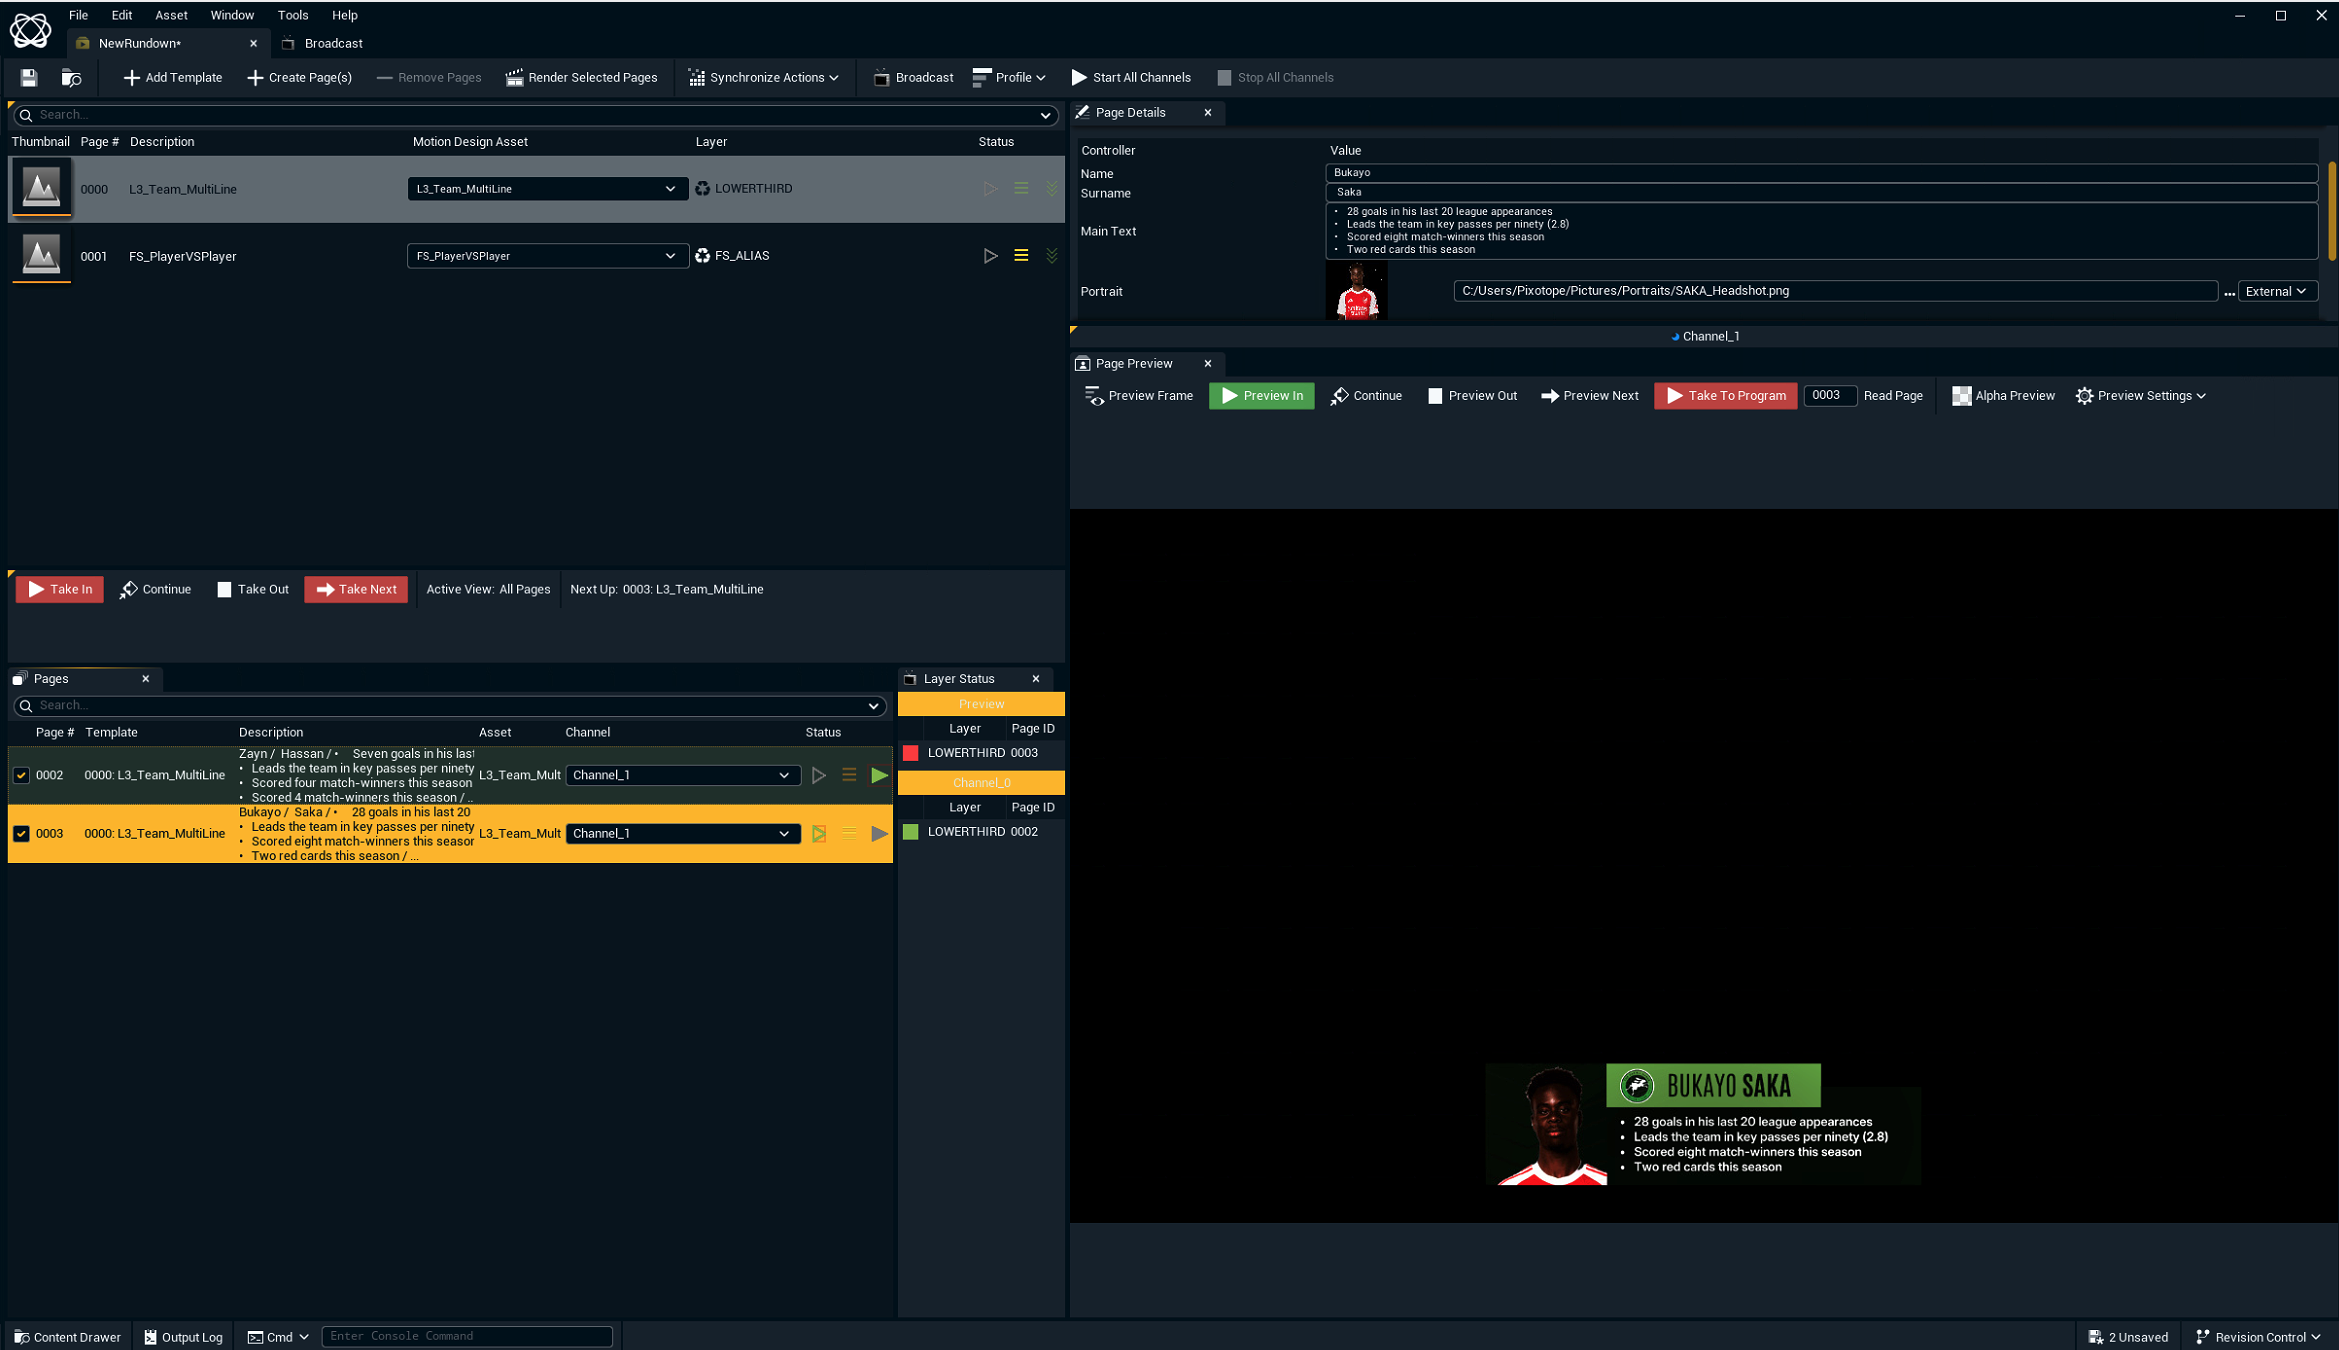
Task: Click green play icon for page 0002
Action: pyautogui.click(x=879, y=775)
